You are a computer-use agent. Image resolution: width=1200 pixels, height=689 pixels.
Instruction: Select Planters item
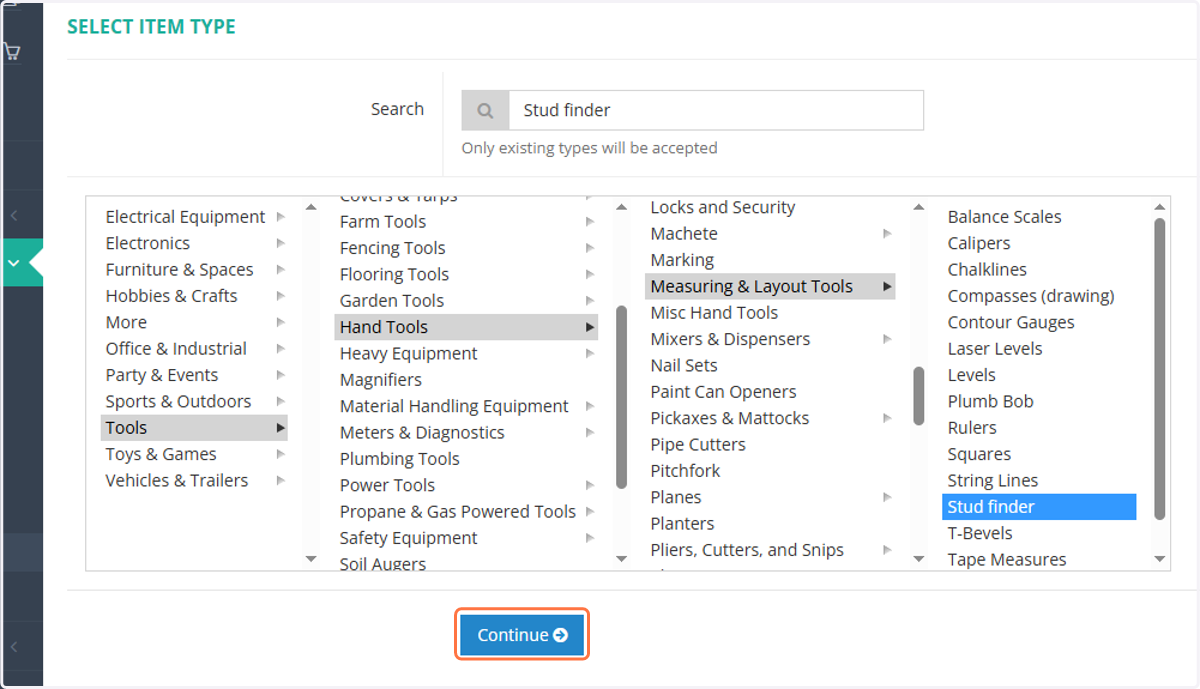click(x=682, y=524)
